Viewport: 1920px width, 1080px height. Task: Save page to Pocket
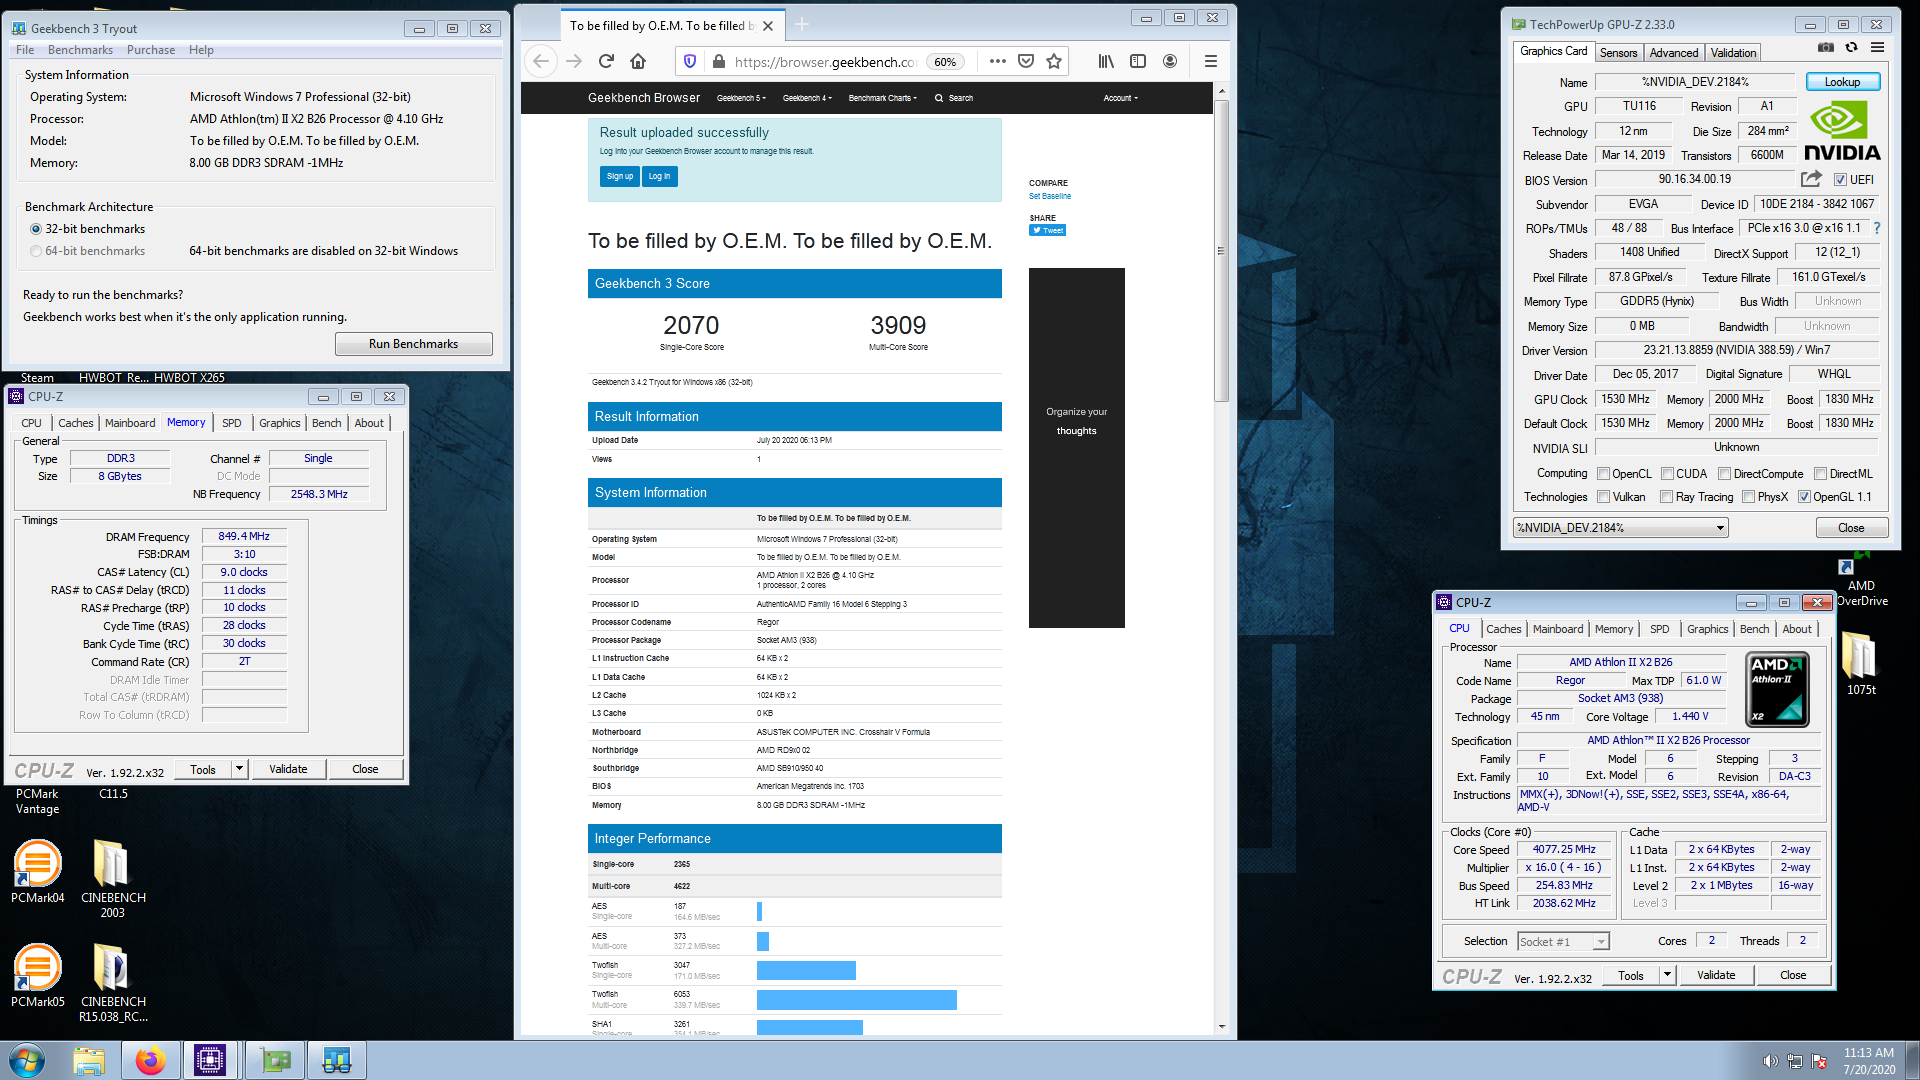[x=1026, y=62]
